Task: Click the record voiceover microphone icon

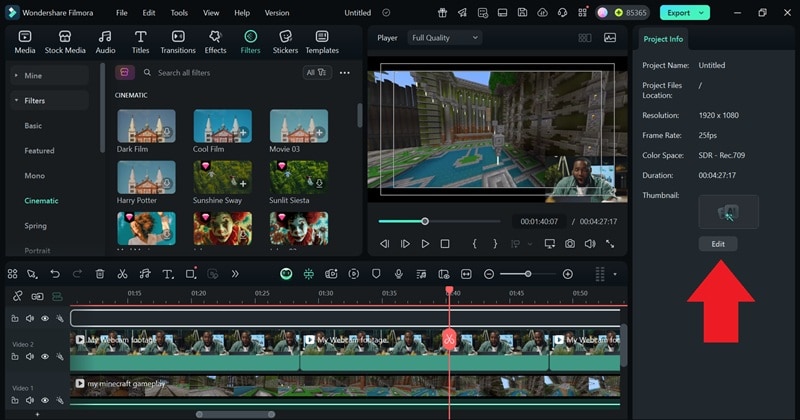Action: click(398, 274)
